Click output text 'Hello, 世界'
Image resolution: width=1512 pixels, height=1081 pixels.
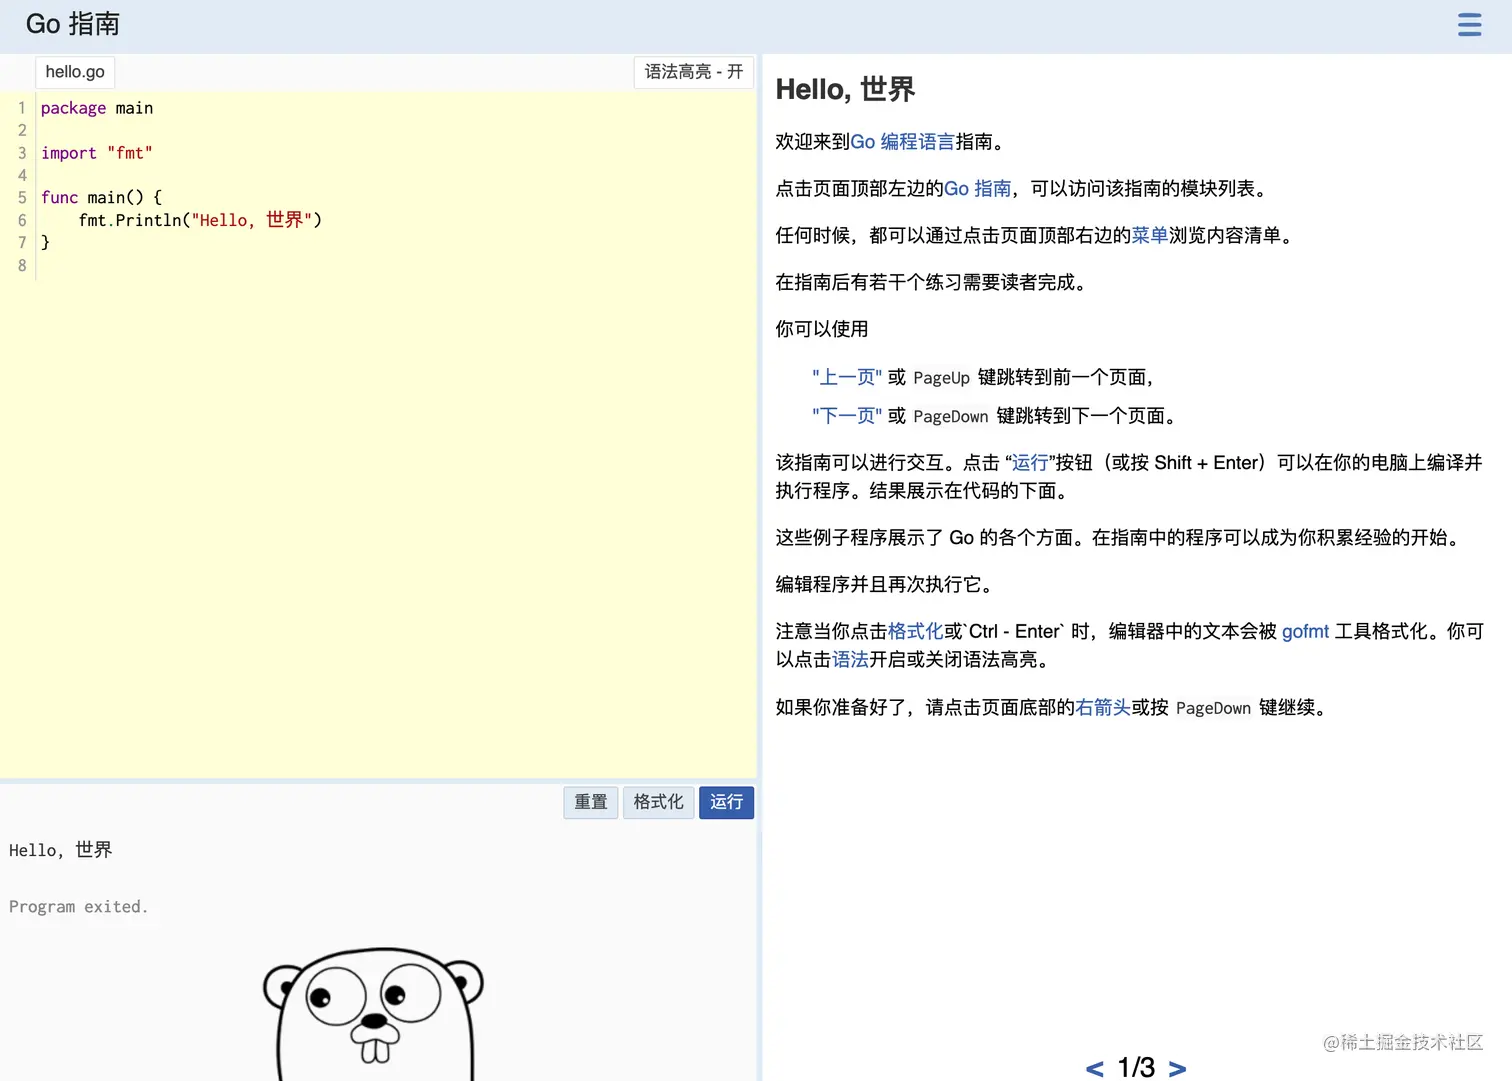point(60,850)
